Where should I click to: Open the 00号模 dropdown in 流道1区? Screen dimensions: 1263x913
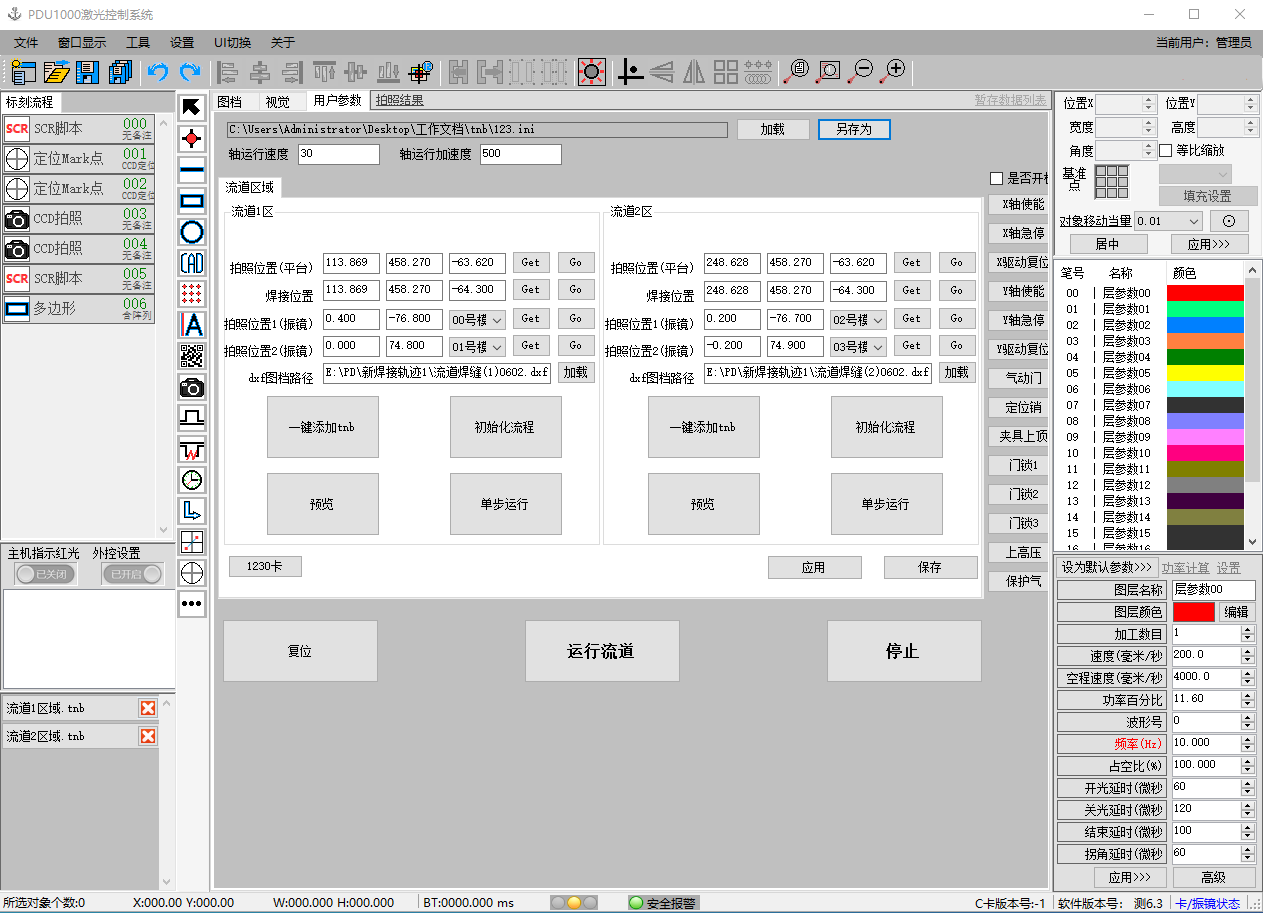(478, 319)
